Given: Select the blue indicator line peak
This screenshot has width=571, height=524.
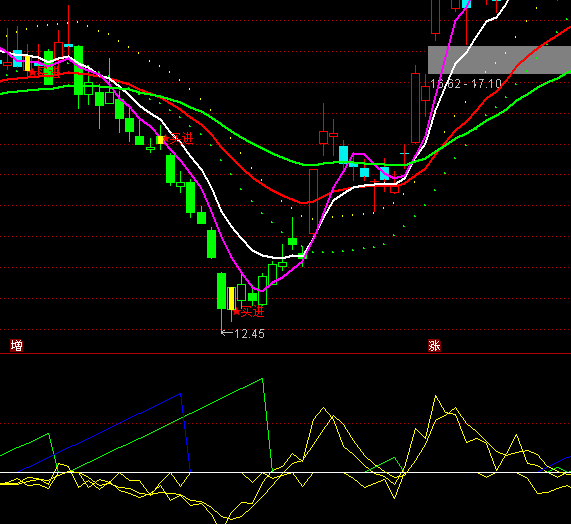Looking at the screenshot, I should (180, 394).
